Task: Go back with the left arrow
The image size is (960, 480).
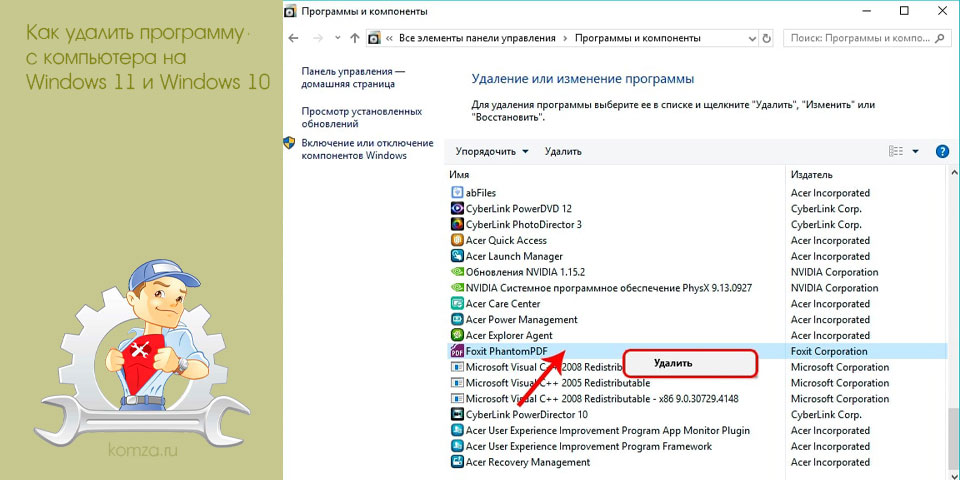Action: (x=293, y=38)
